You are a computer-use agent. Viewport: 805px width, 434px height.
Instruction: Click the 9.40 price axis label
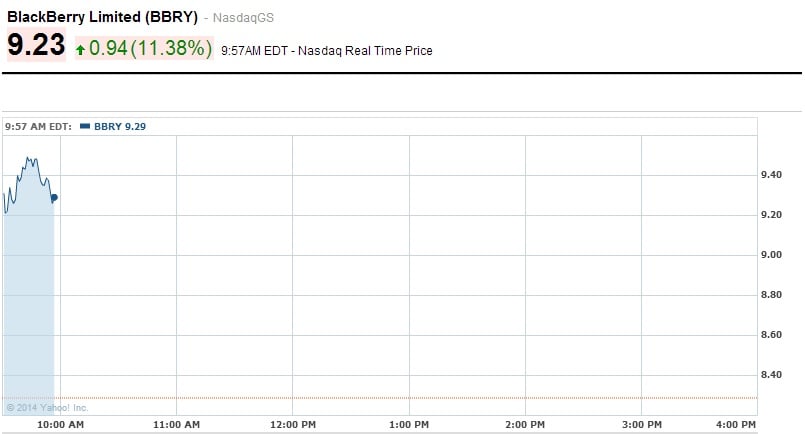coord(772,175)
